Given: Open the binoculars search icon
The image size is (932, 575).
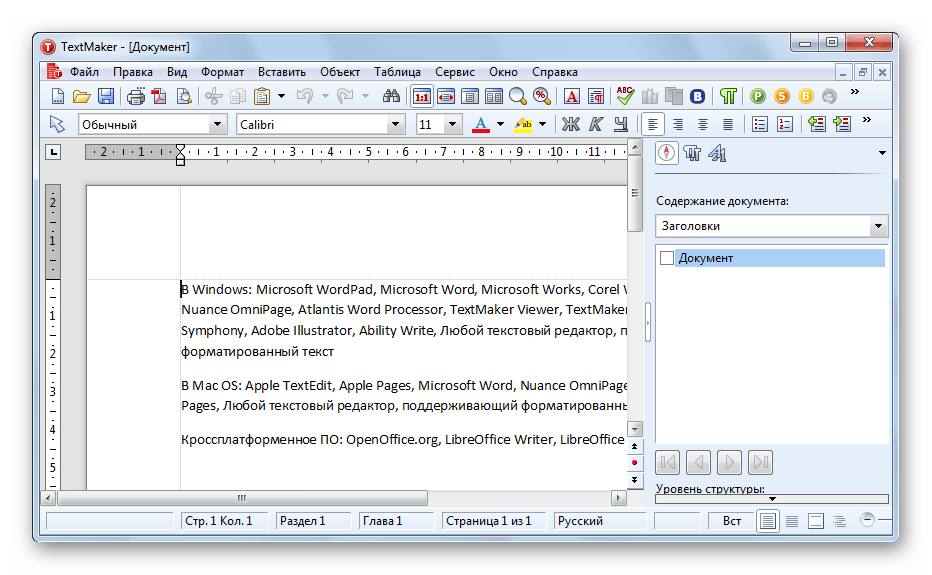Looking at the screenshot, I should pyautogui.click(x=391, y=96).
